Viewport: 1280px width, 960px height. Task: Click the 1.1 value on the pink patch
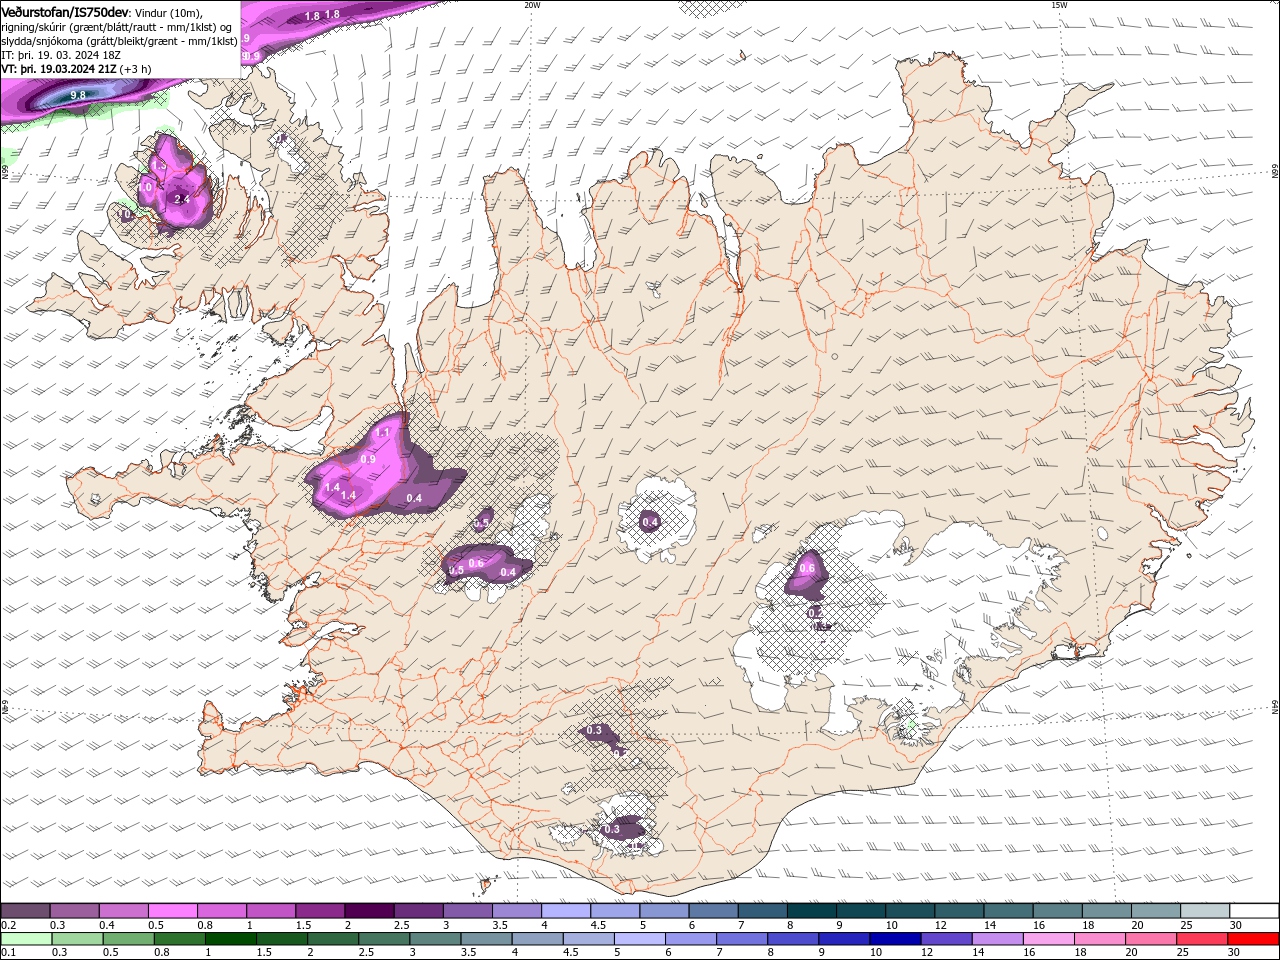point(382,432)
